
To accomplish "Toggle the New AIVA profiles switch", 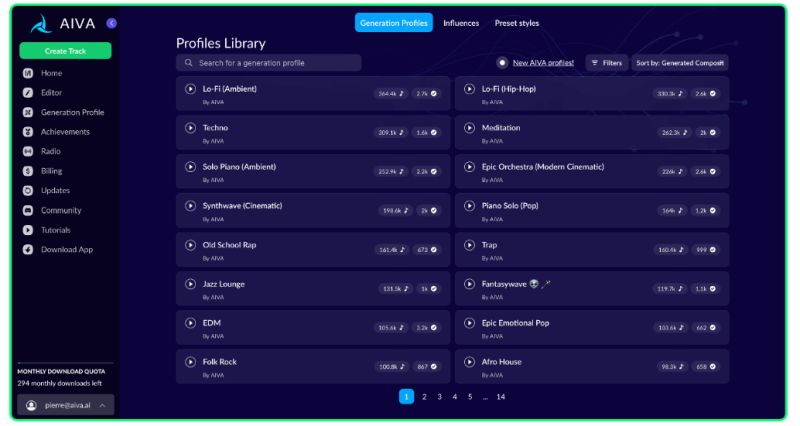I will [x=502, y=62].
